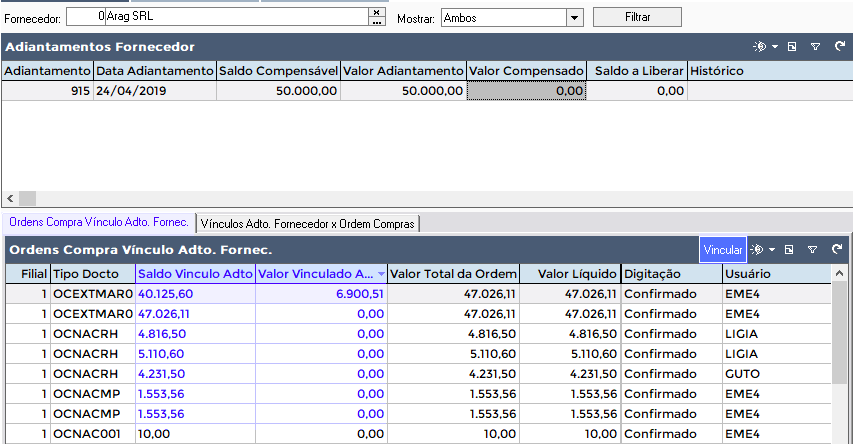Viewport: 853px width, 445px height.
Task: Click Saldo Vinculo value 40.125,60
Action: (x=195, y=294)
